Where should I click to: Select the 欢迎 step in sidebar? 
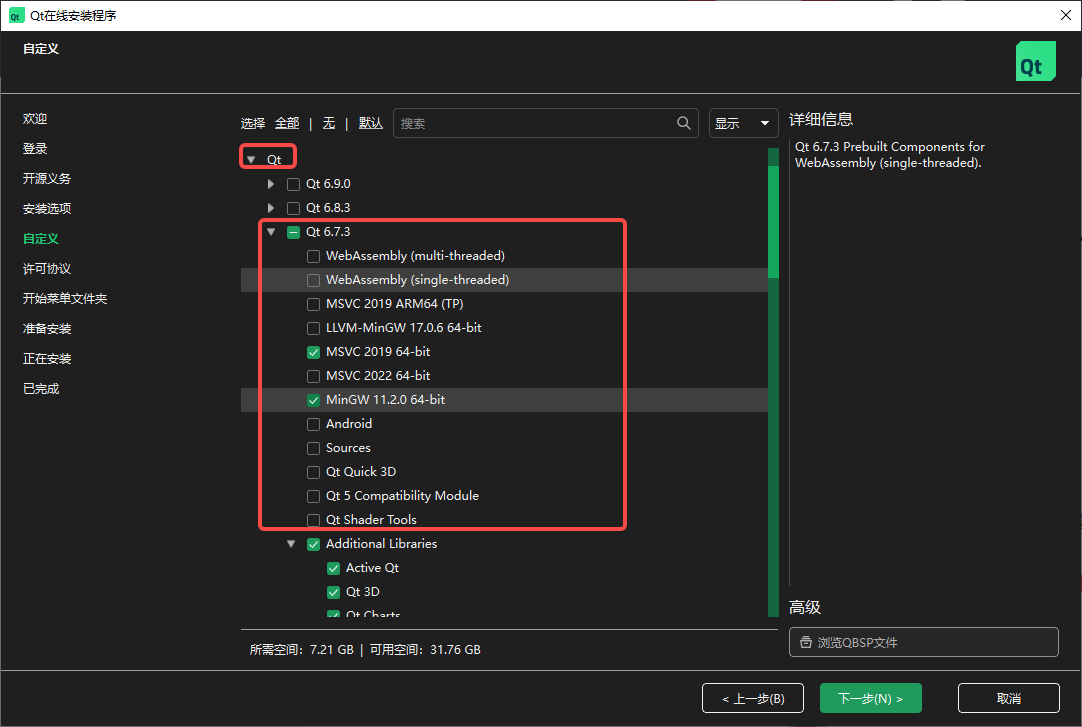(35, 119)
